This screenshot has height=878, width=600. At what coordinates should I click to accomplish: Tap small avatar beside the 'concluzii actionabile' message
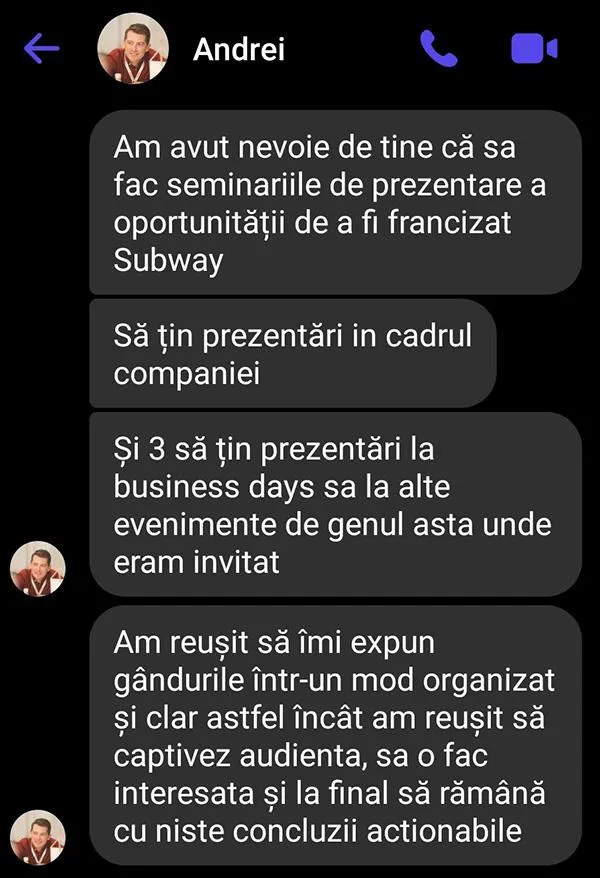point(38,838)
